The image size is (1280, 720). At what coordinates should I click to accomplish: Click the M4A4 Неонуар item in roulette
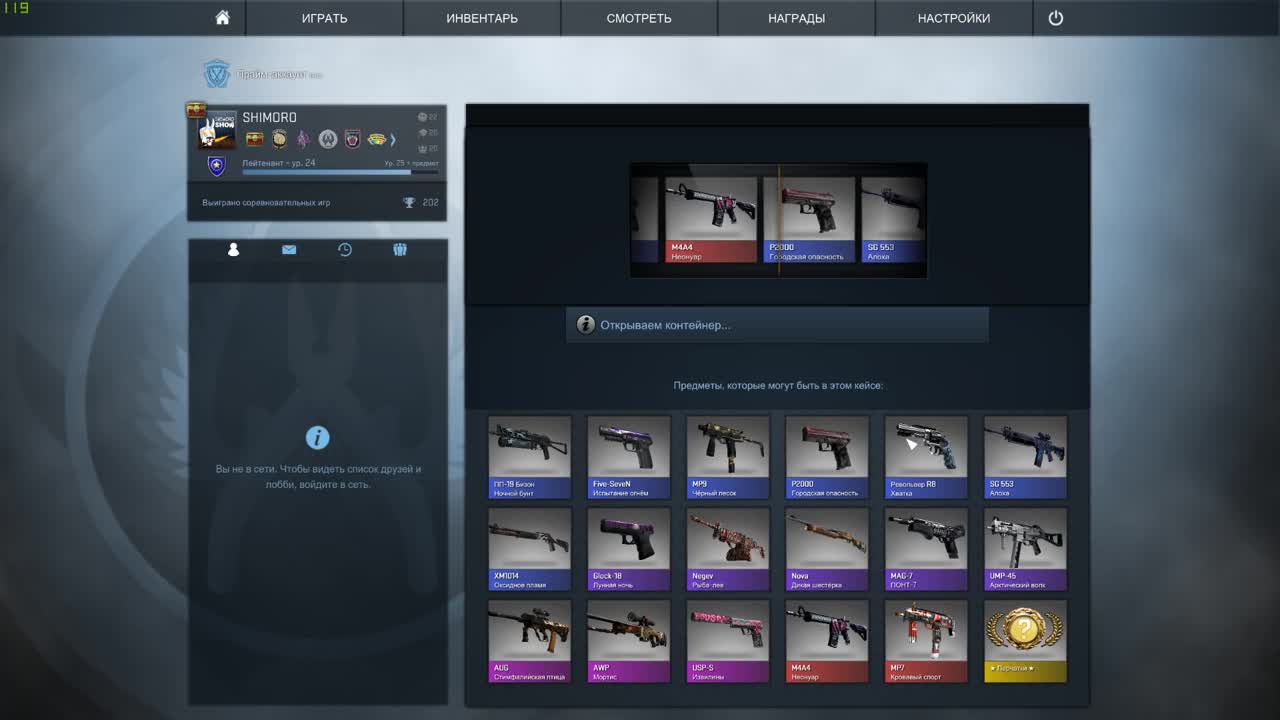click(x=711, y=220)
